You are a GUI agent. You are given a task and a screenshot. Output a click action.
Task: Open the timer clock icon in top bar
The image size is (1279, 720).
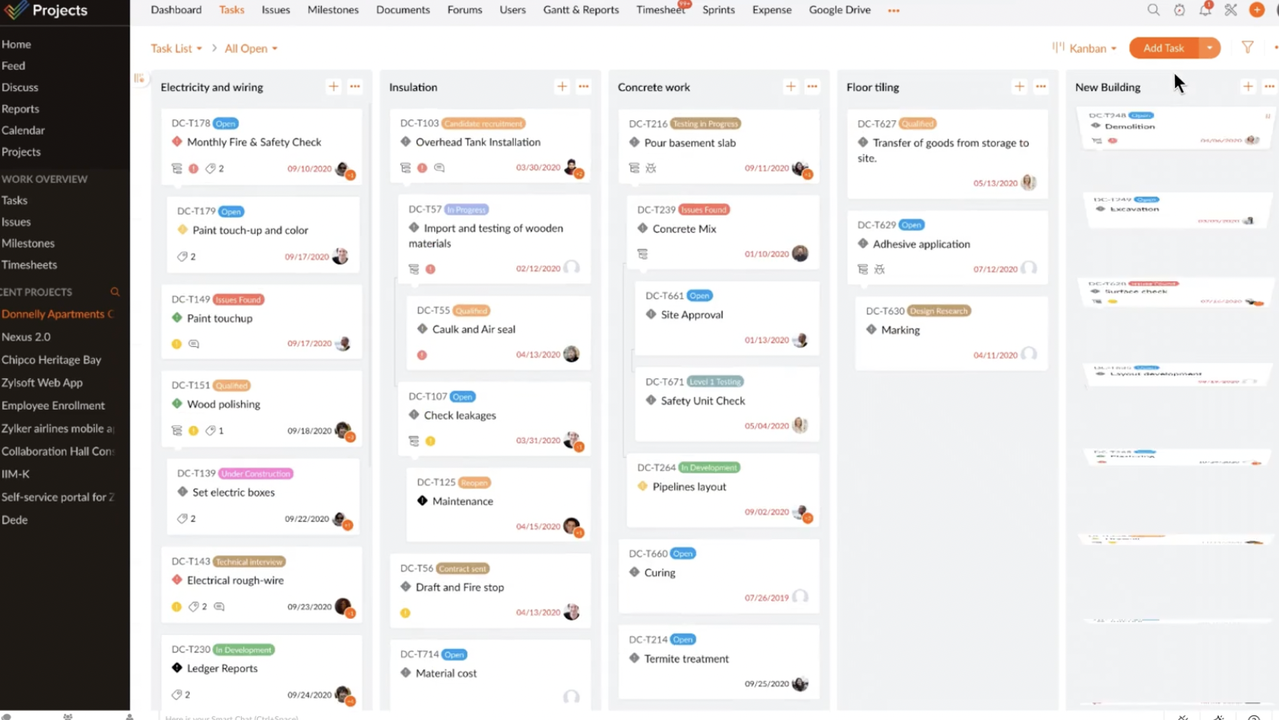(x=1179, y=10)
